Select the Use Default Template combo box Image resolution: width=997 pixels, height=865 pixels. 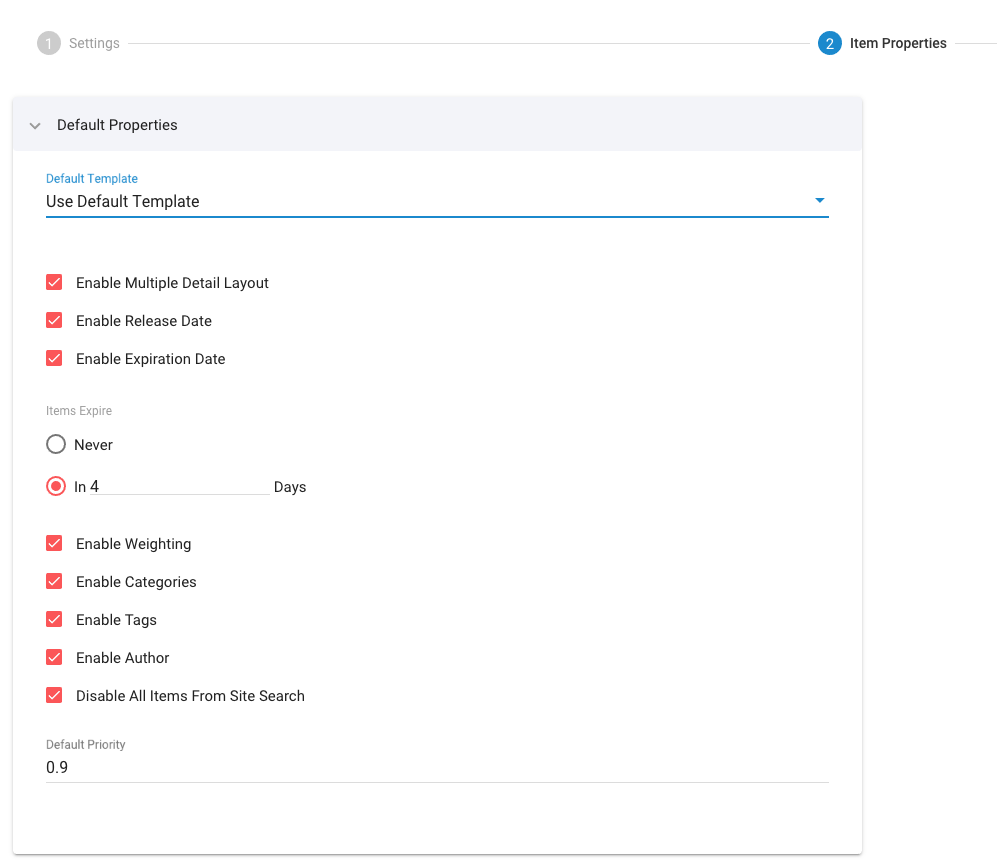pos(437,202)
